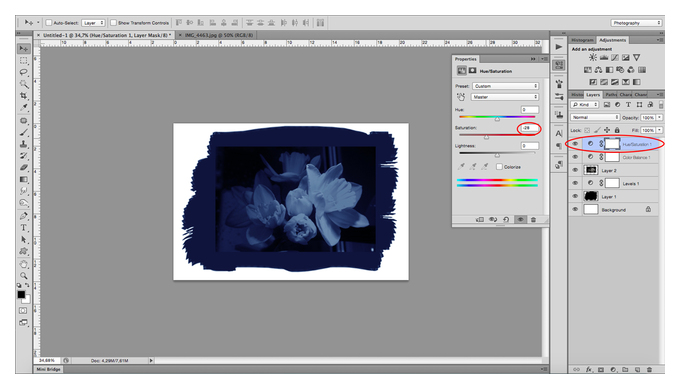Select the Pen tool

[23, 216]
